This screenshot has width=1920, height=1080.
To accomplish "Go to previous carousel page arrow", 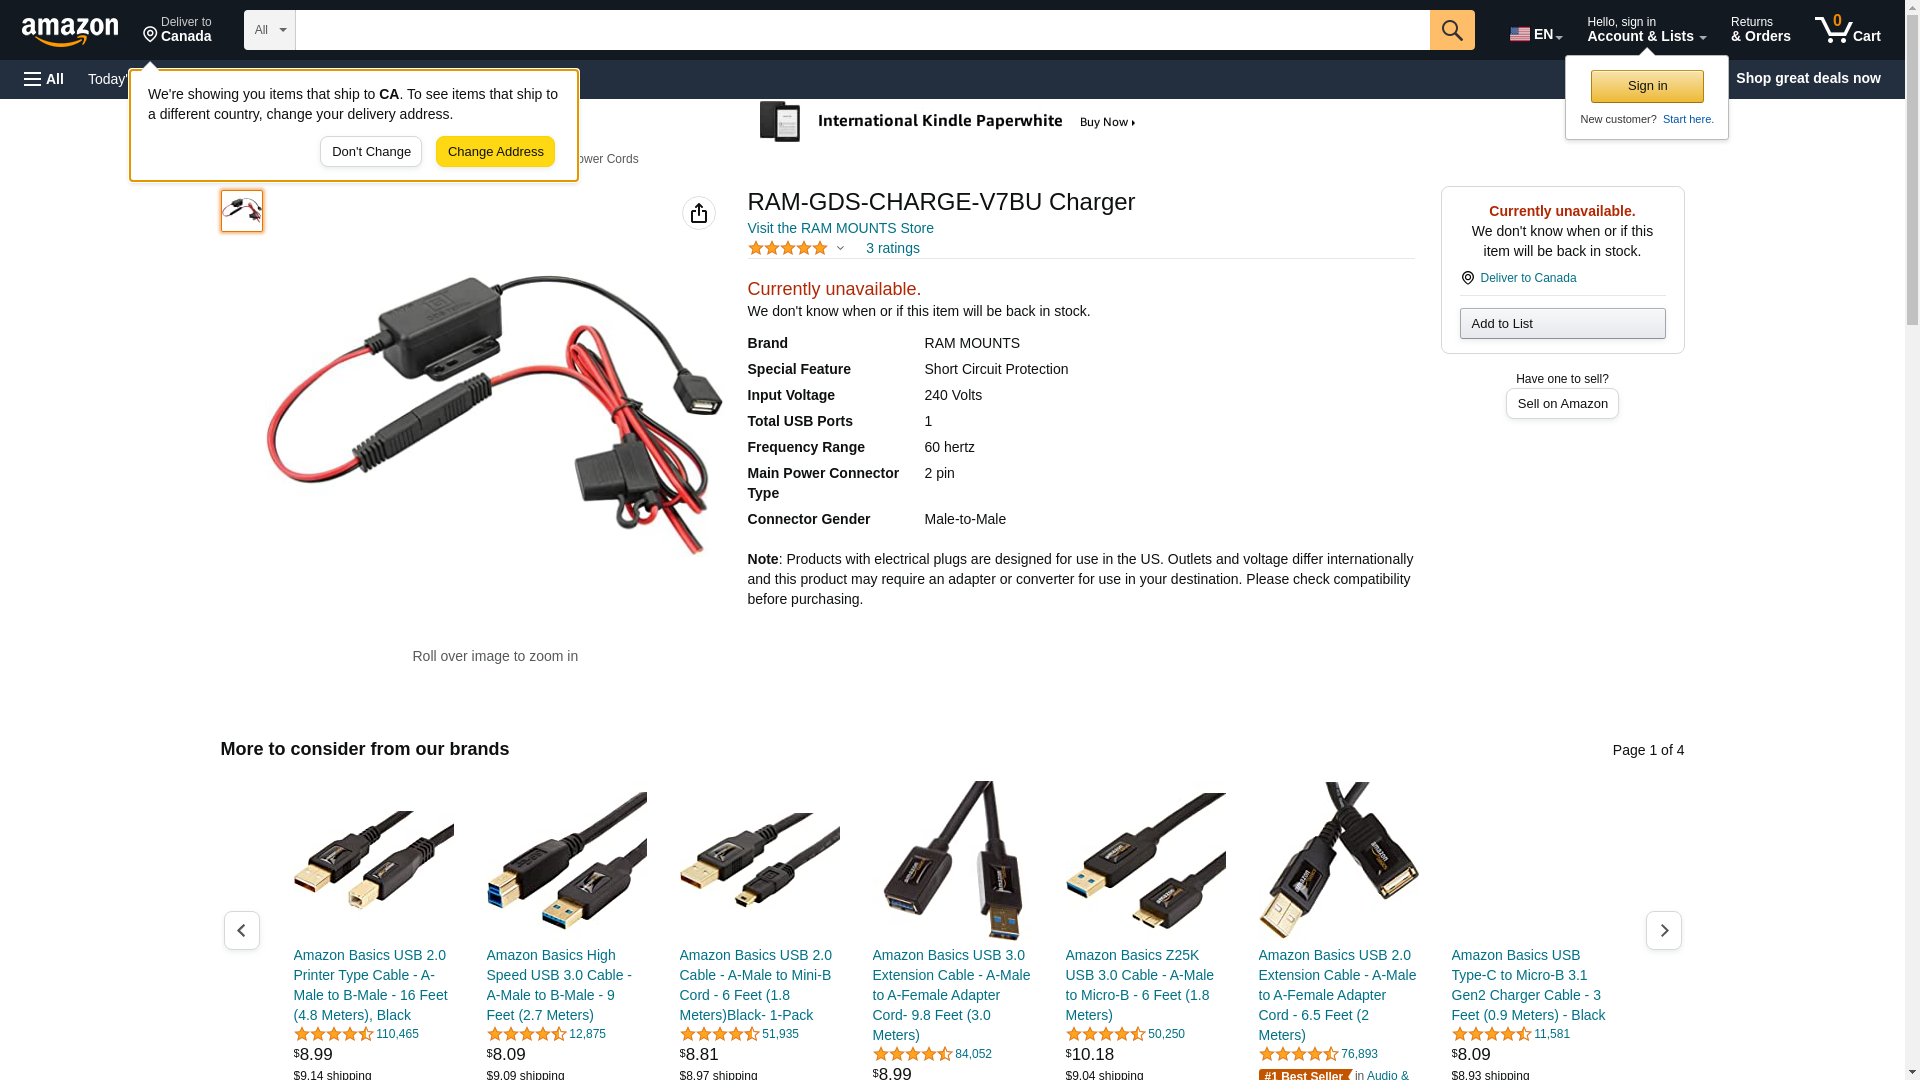I will 242,931.
